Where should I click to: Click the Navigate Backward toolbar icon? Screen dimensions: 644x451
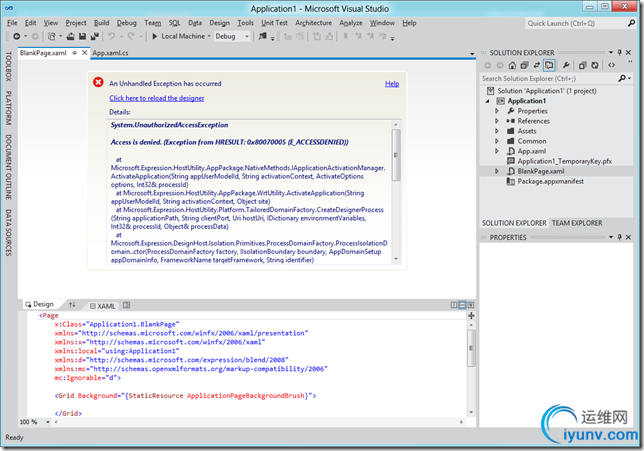[16, 37]
